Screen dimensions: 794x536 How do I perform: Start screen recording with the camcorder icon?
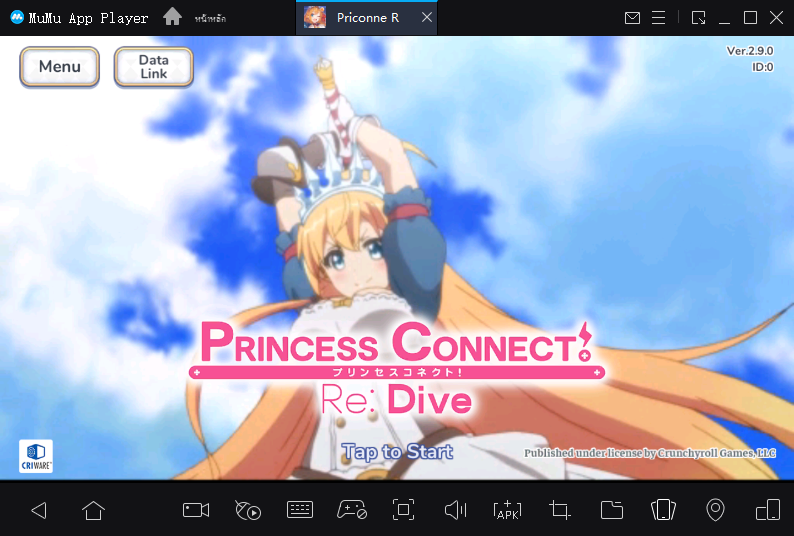click(196, 511)
